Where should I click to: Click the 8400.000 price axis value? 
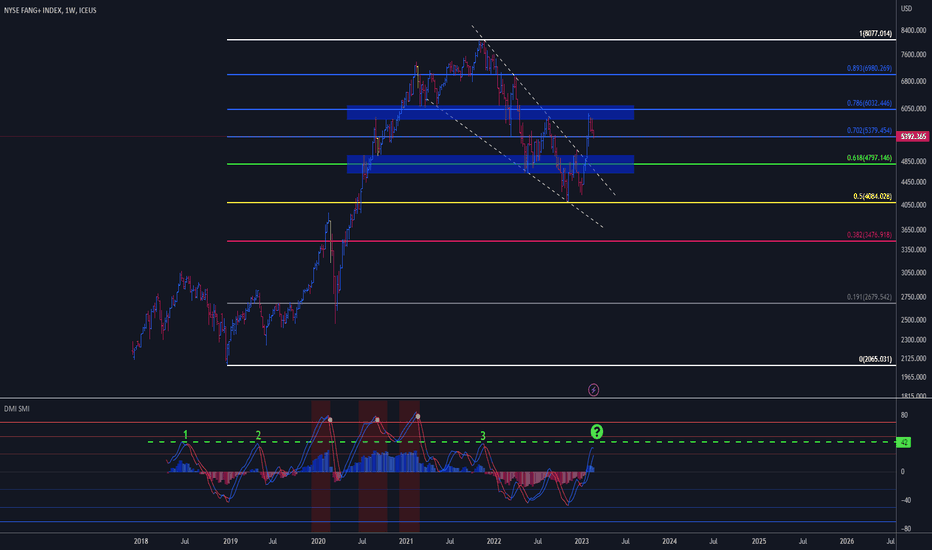914,30
